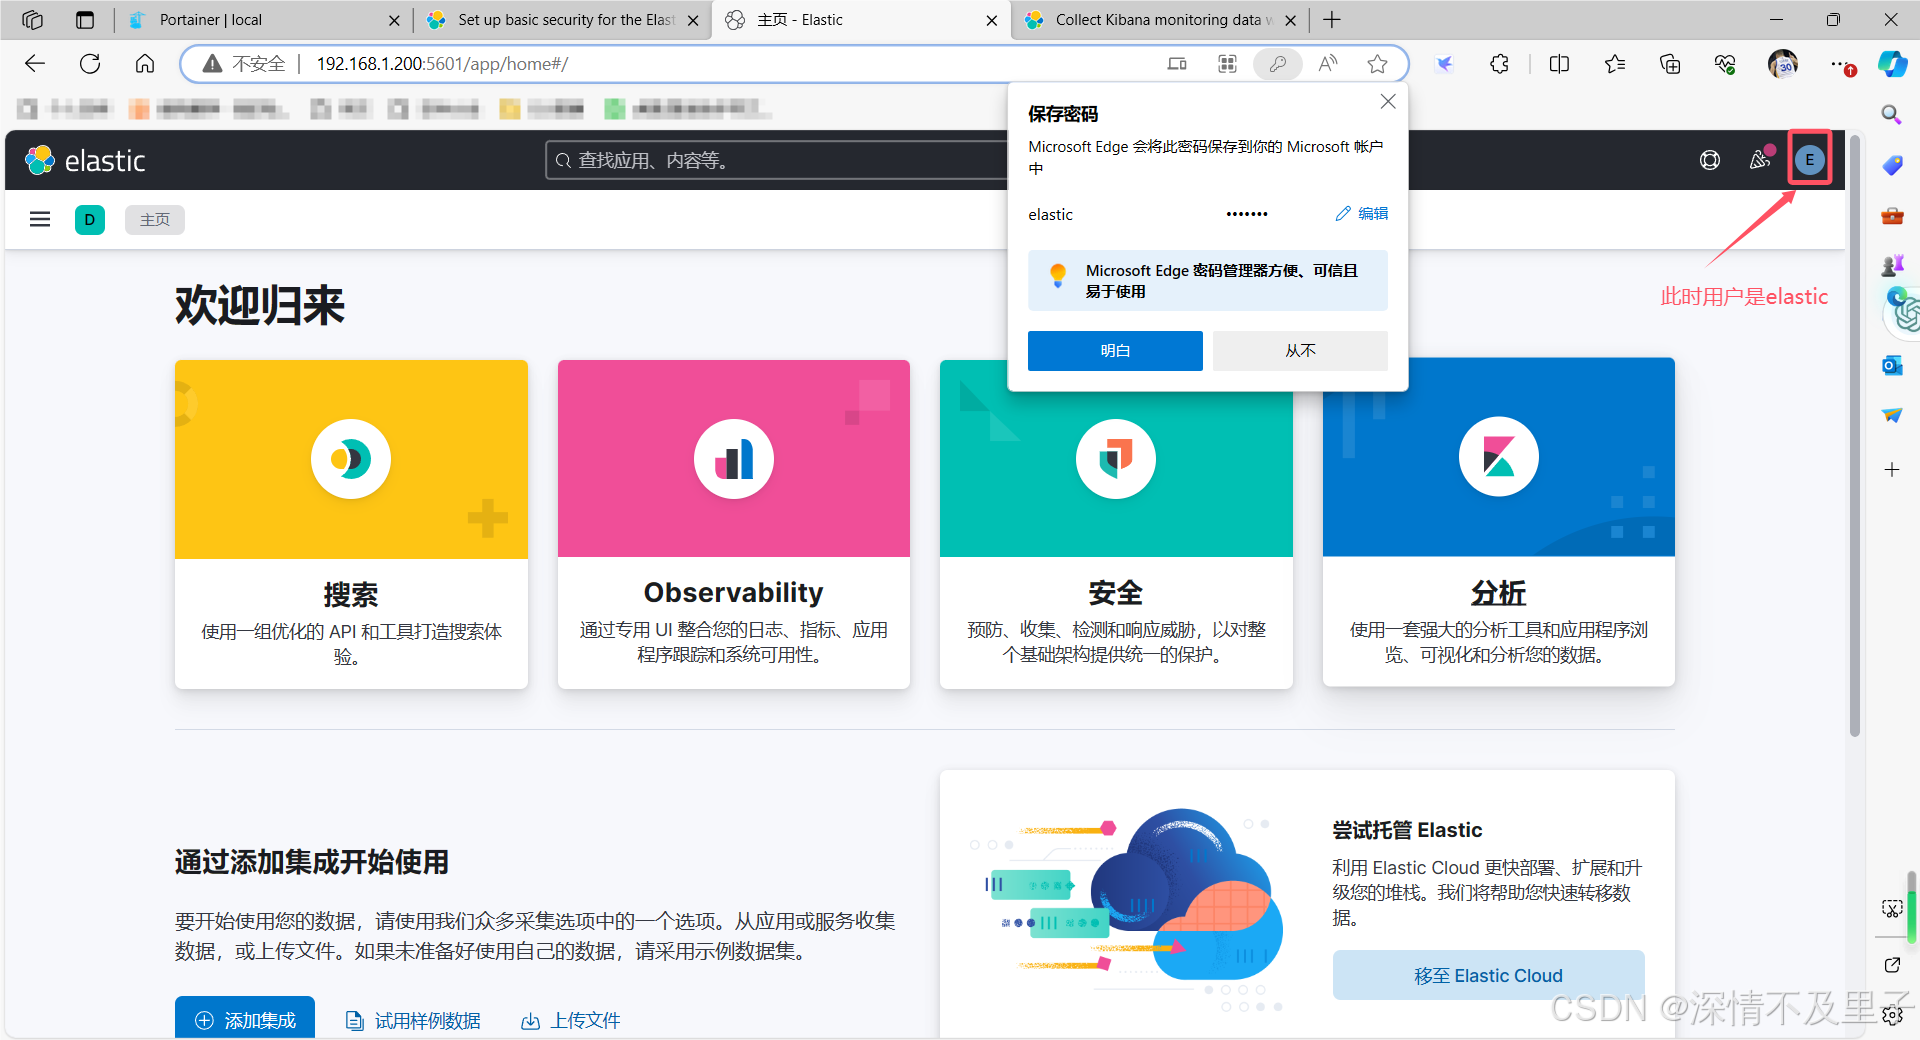Click the 不安全 site security warning
The width and height of the screenshot is (1920, 1040).
coord(244,64)
